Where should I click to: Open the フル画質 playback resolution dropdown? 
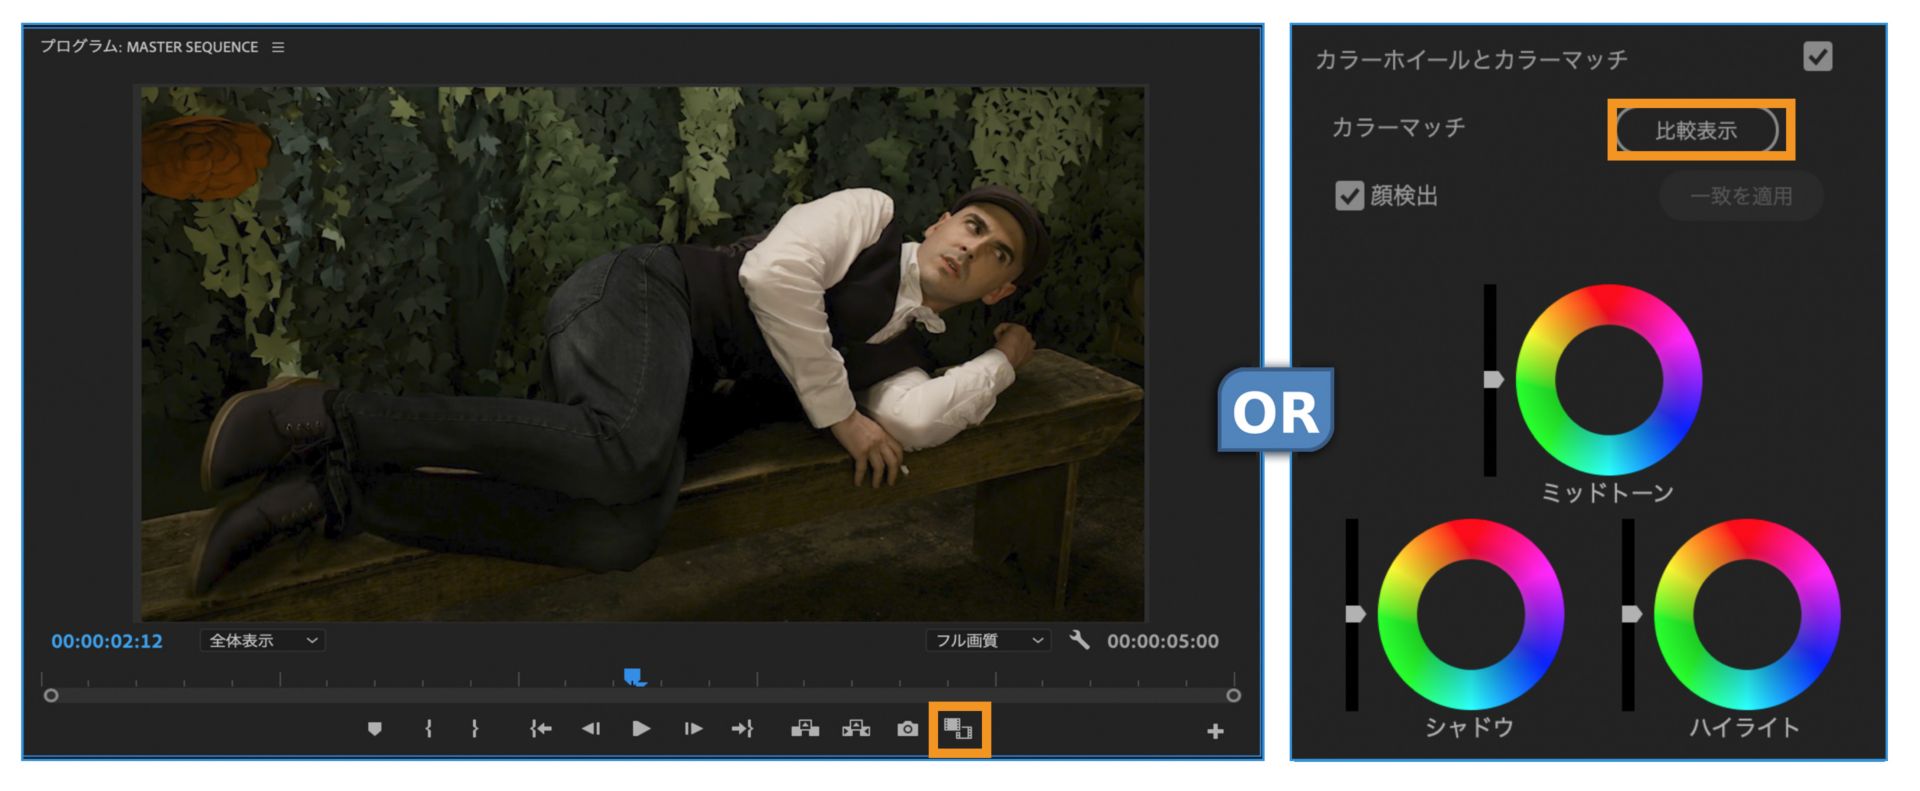[989, 641]
